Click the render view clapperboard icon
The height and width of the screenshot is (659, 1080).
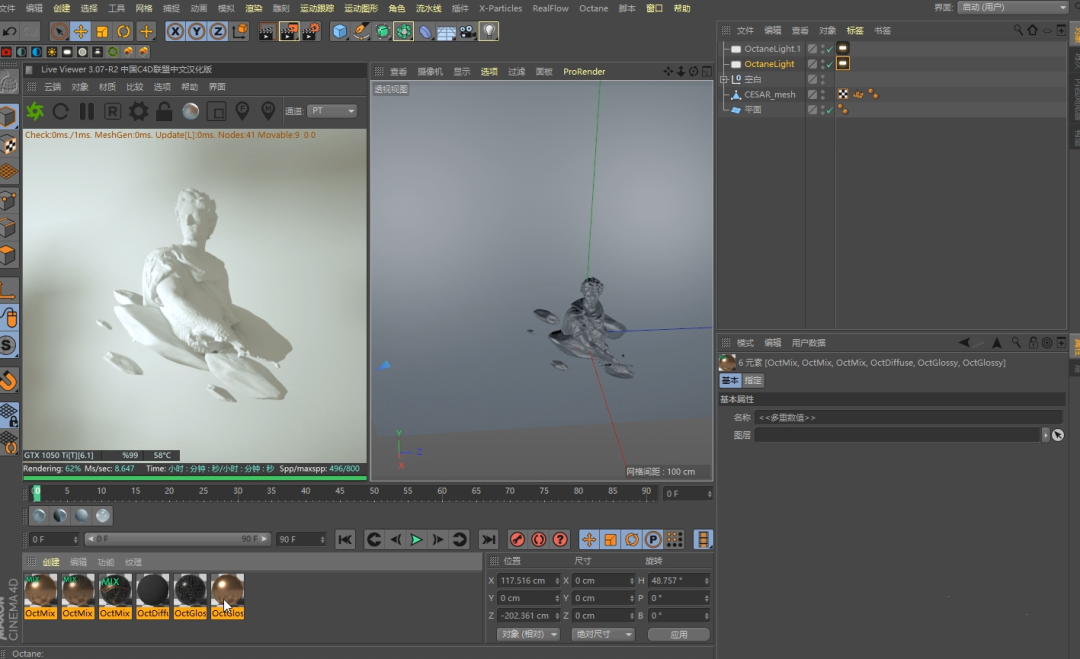[x=267, y=31]
